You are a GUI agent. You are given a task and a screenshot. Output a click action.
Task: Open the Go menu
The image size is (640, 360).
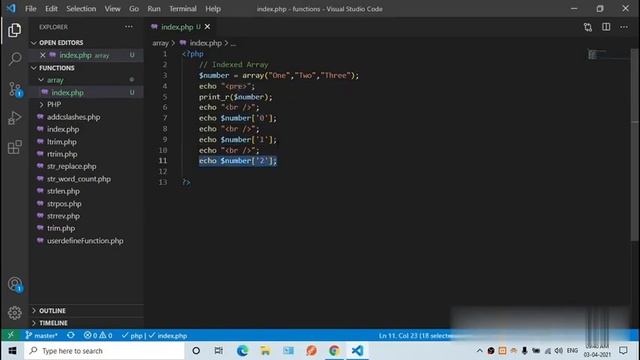pos(134,9)
